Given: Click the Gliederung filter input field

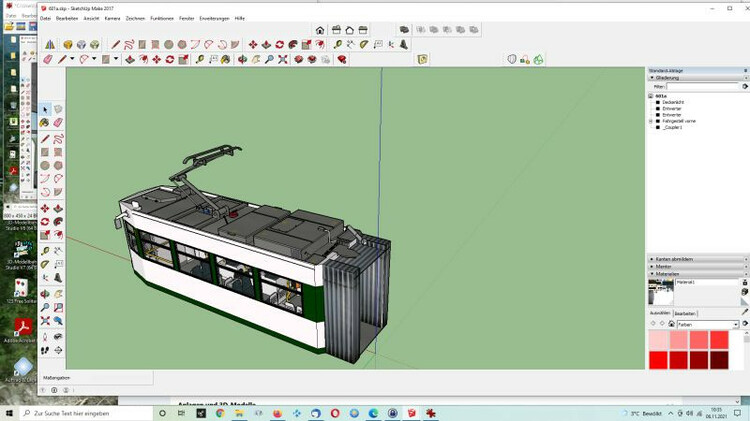Looking at the screenshot, I should (703, 86).
